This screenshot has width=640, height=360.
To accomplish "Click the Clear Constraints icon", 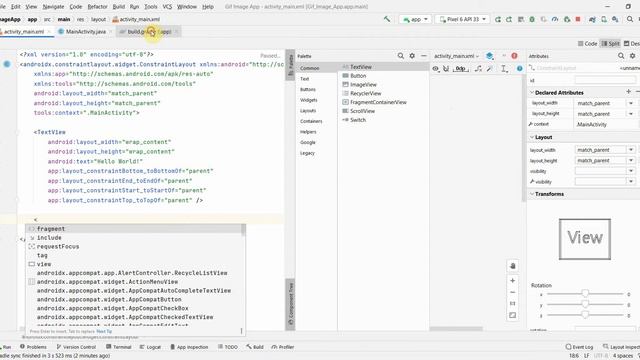I will coord(478,69).
